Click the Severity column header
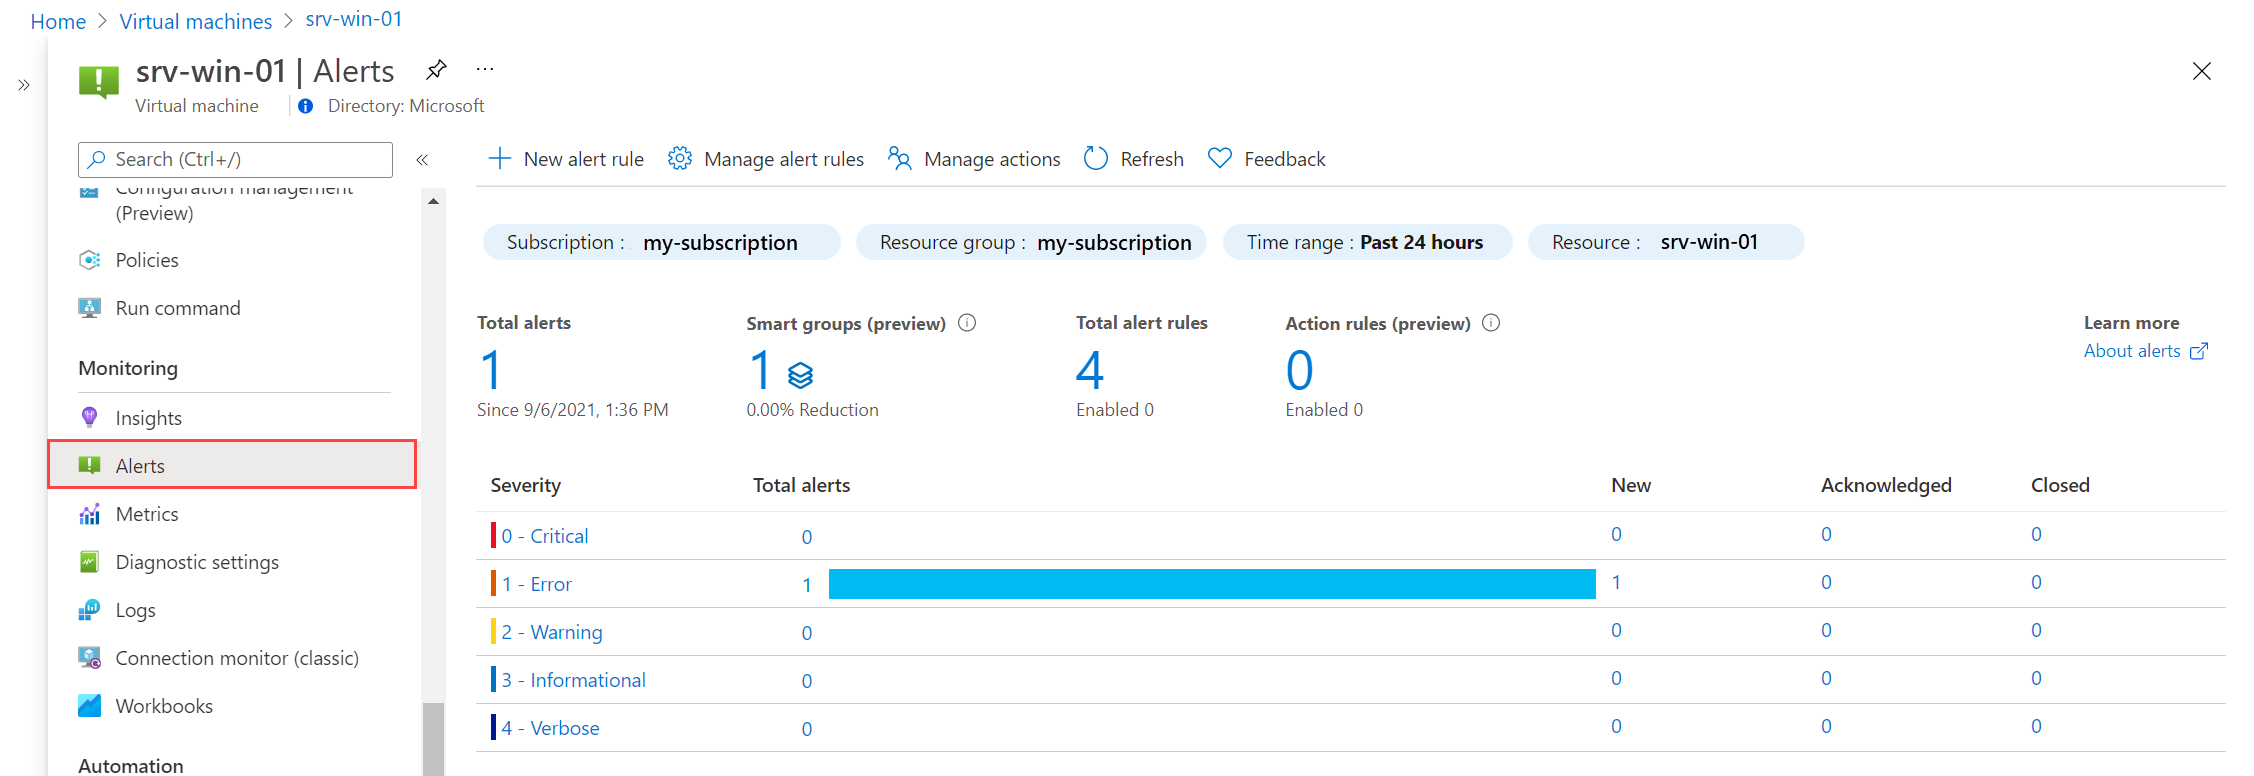 coord(526,485)
